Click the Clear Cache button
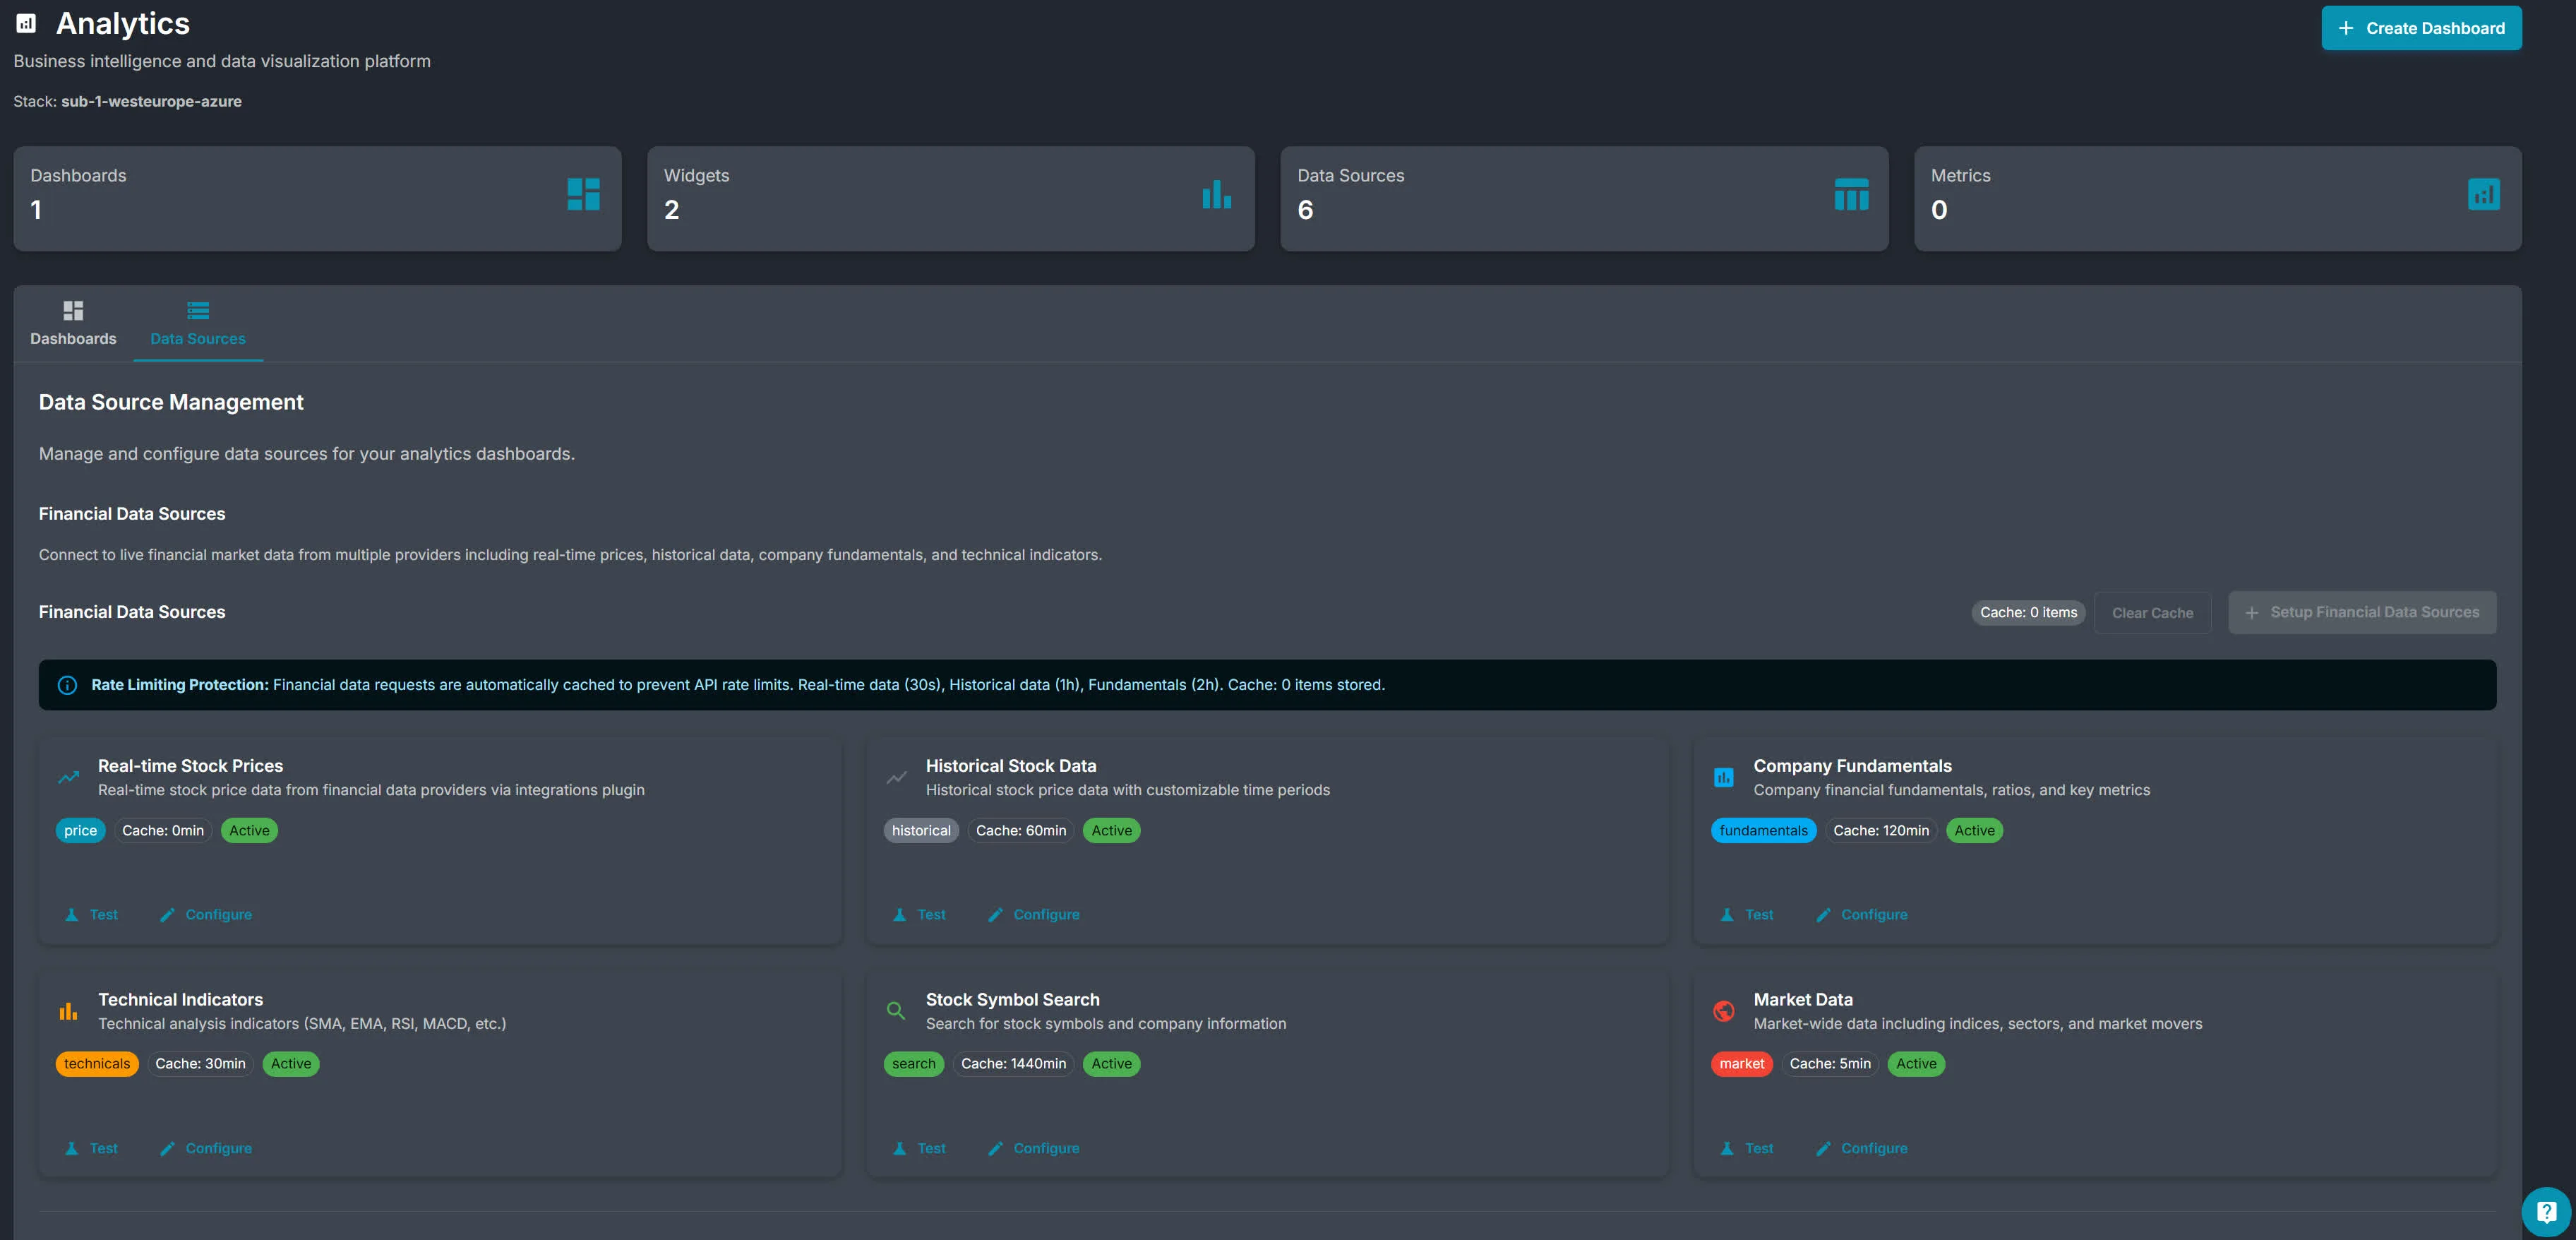The width and height of the screenshot is (2576, 1240). [x=2152, y=613]
